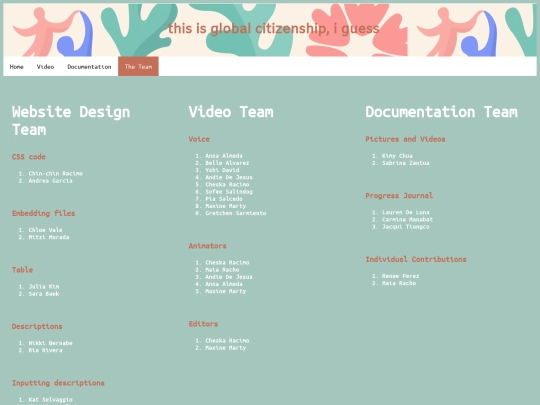Select the name Chin-chin Racimo
The height and width of the screenshot is (405, 540).
(x=55, y=173)
